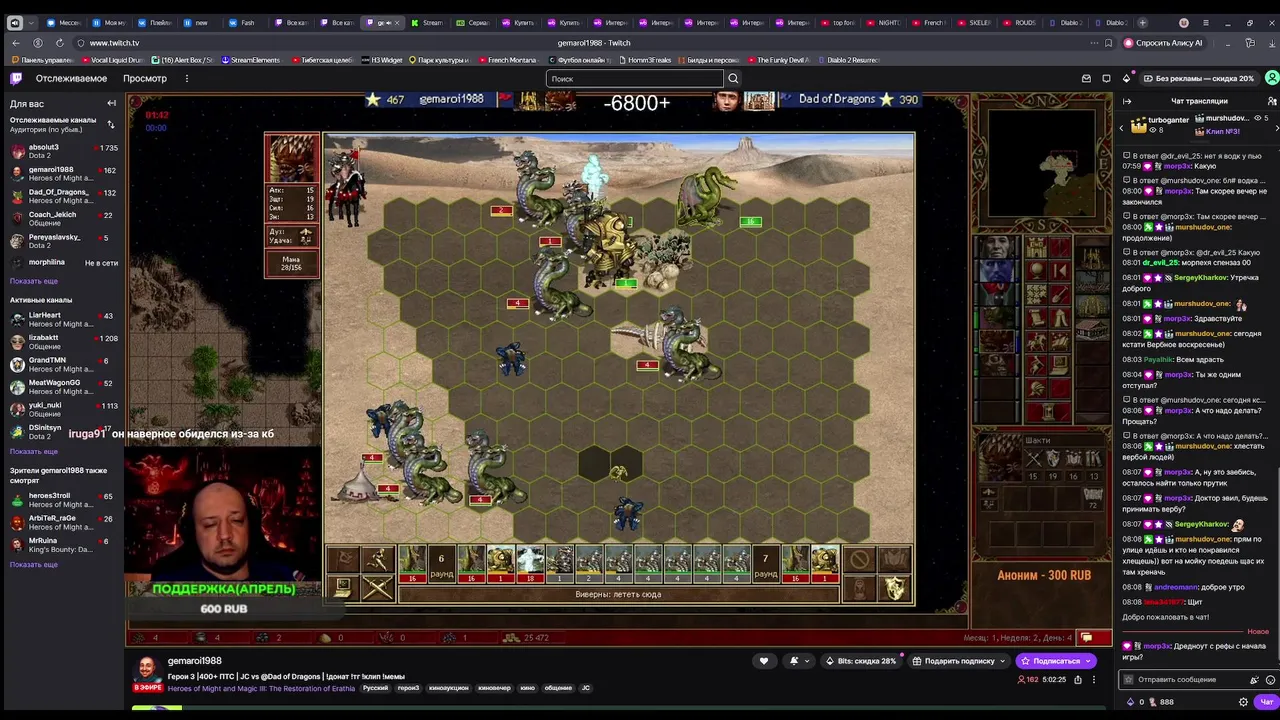Click the Bits balance diamond below chat
This screenshot has height=720, width=1280.
(x=1132, y=702)
